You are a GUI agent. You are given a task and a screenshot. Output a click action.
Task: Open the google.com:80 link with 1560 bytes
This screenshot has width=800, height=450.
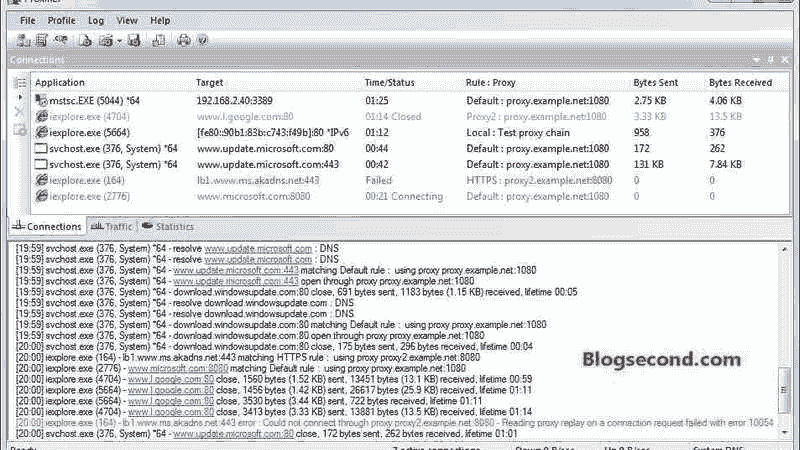[x=170, y=380]
